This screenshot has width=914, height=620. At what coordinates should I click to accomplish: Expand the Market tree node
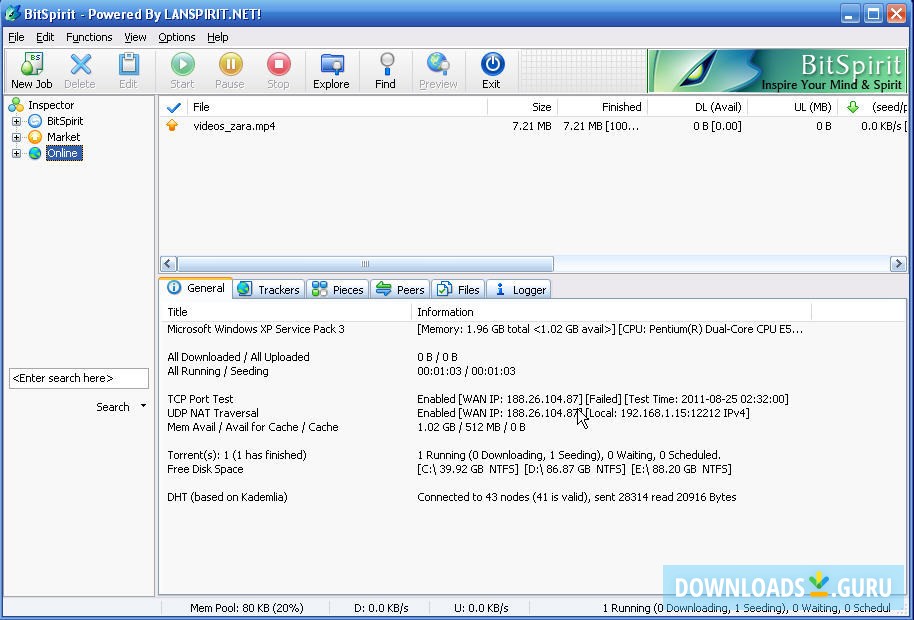click(16, 137)
